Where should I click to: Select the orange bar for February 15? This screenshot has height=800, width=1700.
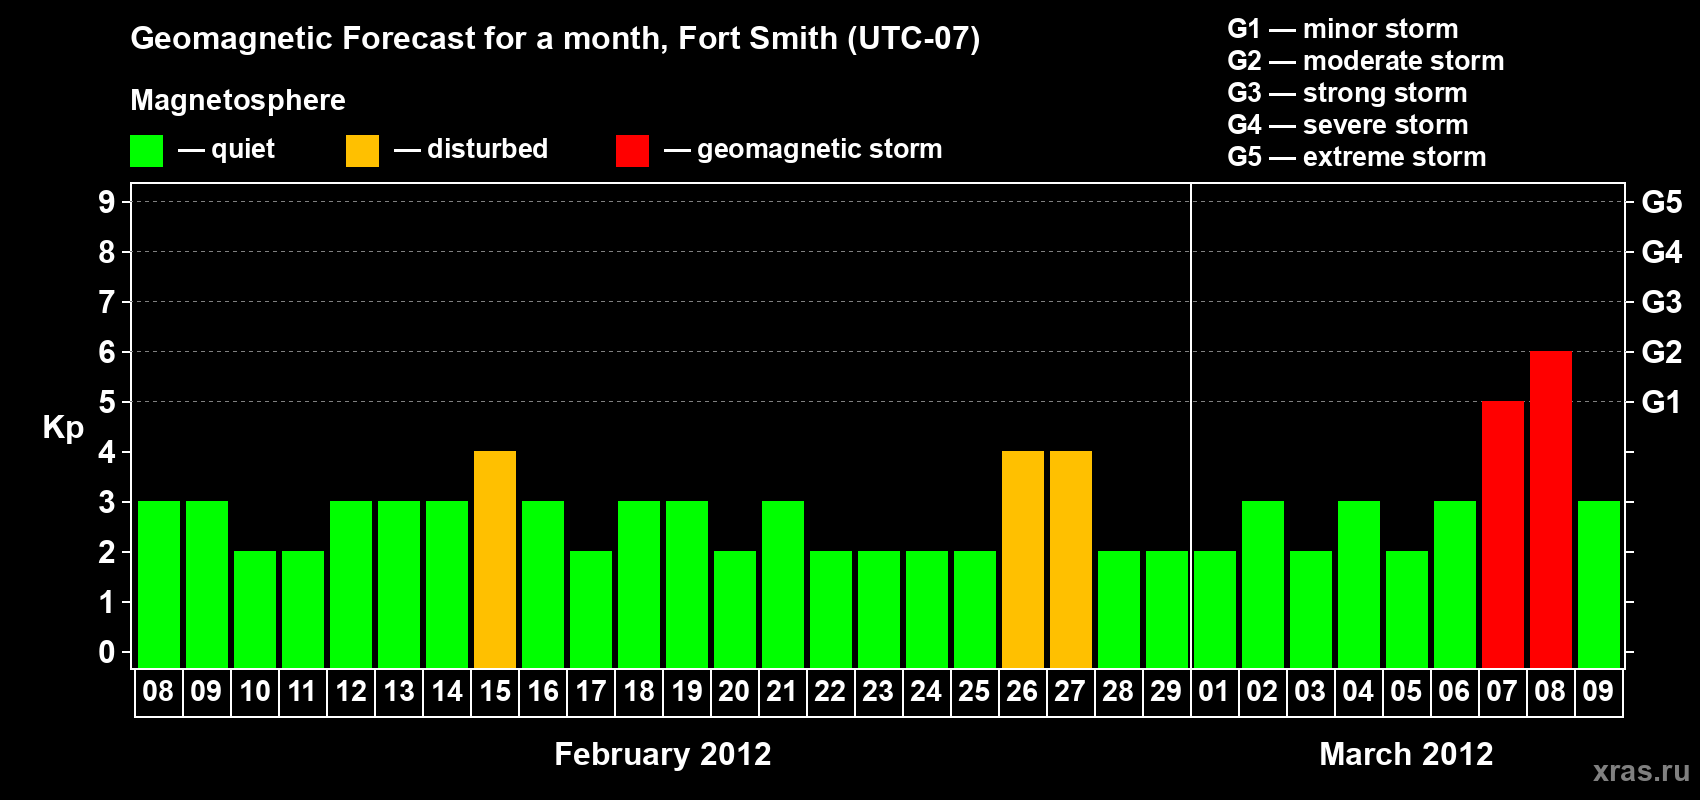tap(495, 559)
